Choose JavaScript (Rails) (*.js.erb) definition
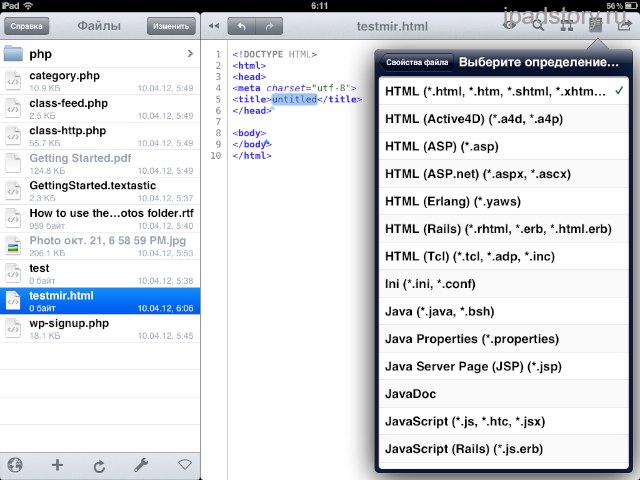Screen dimensions: 640x480 point(504,449)
